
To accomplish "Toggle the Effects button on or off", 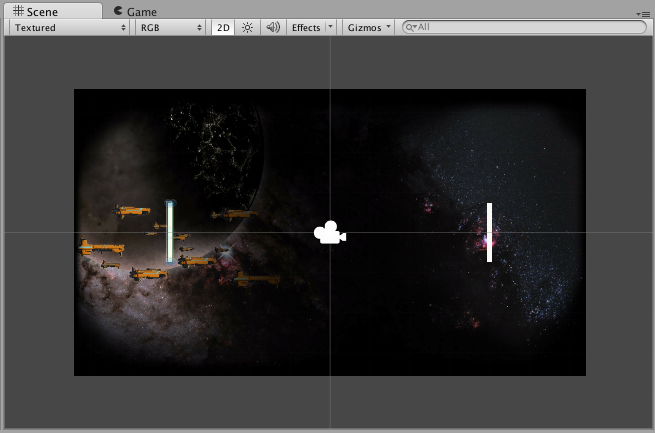I will [x=305, y=28].
